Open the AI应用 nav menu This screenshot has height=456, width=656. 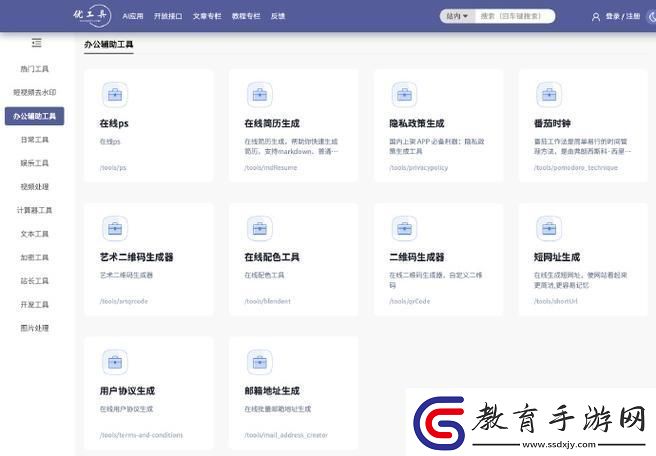coord(133,16)
